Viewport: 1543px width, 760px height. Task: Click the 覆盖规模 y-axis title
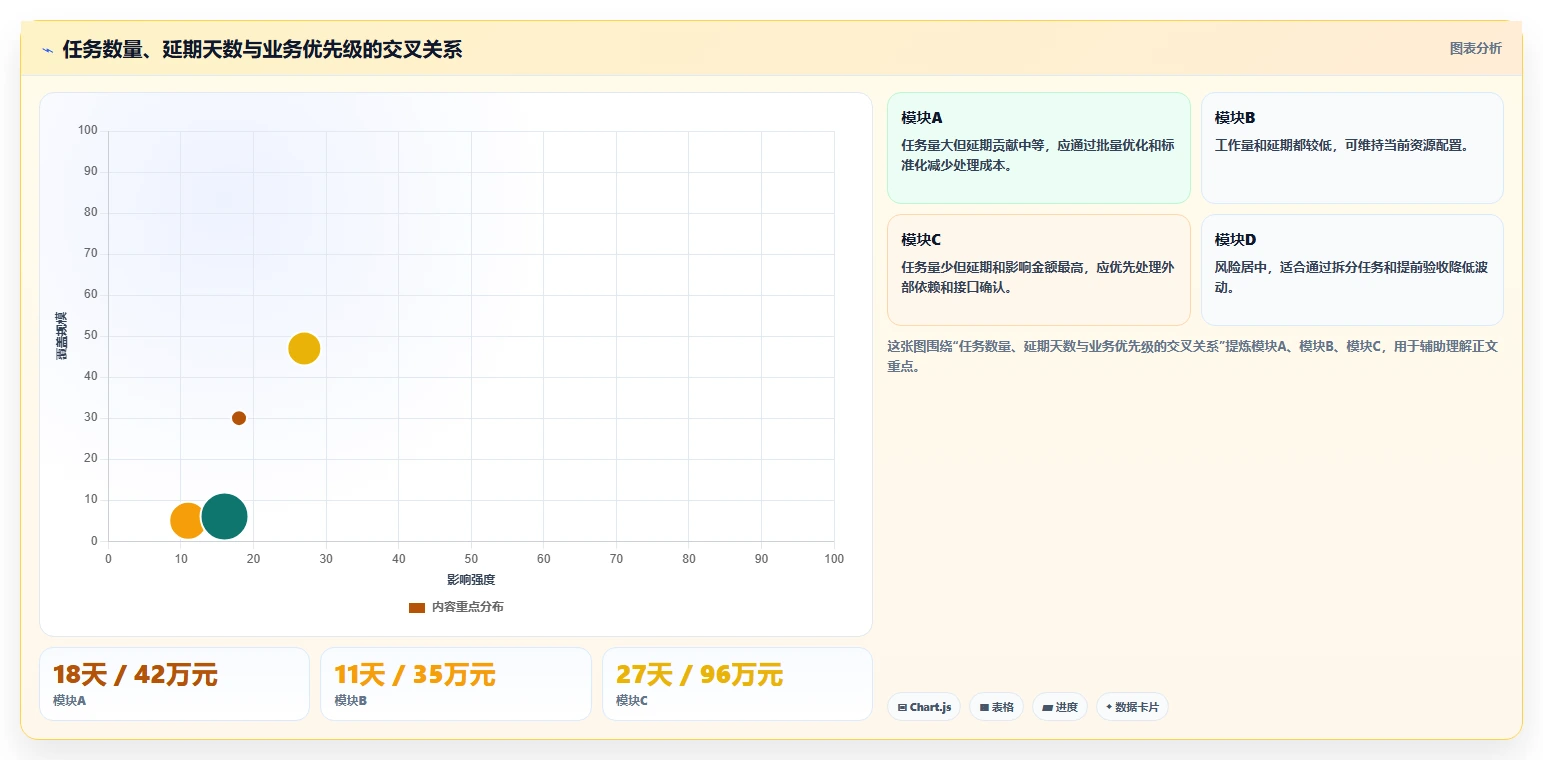coord(62,336)
